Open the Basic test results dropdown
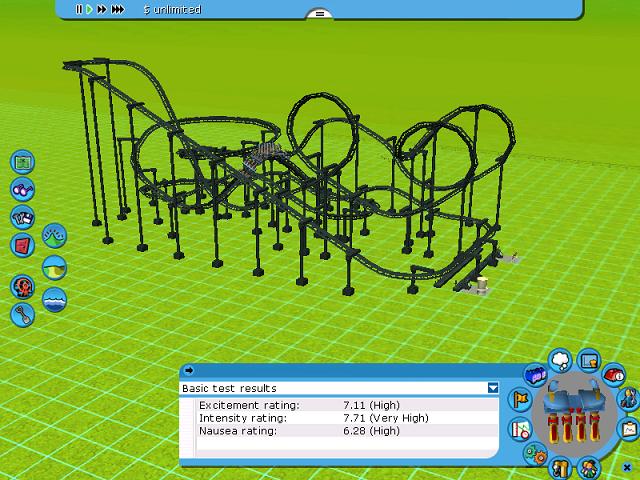Viewport: 640px width, 480px height. [493, 388]
